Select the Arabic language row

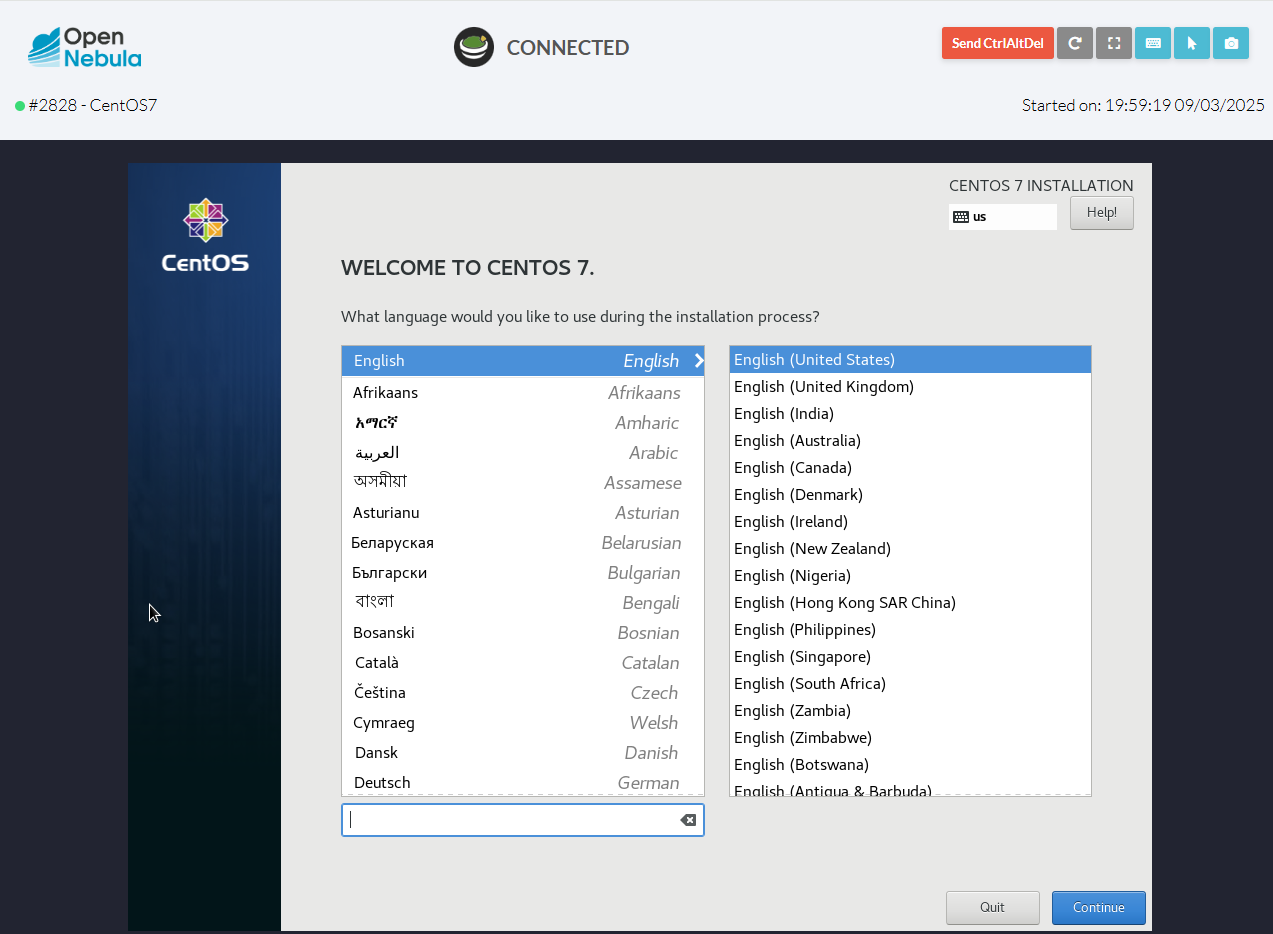coord(523,453)
